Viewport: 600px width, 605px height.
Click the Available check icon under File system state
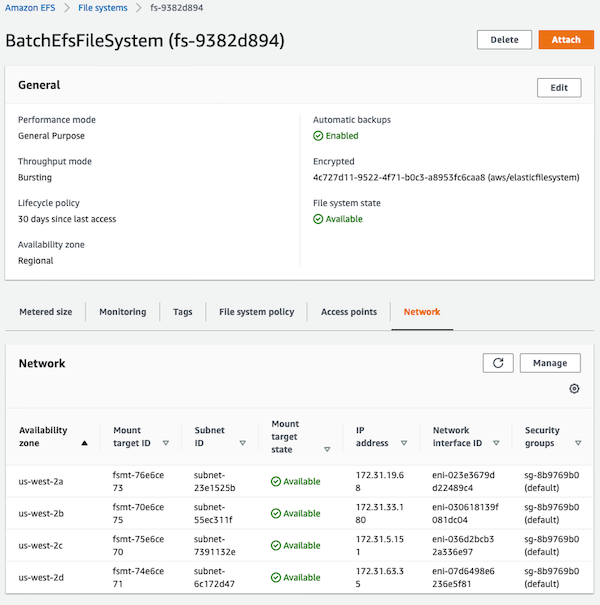(318, 219)
